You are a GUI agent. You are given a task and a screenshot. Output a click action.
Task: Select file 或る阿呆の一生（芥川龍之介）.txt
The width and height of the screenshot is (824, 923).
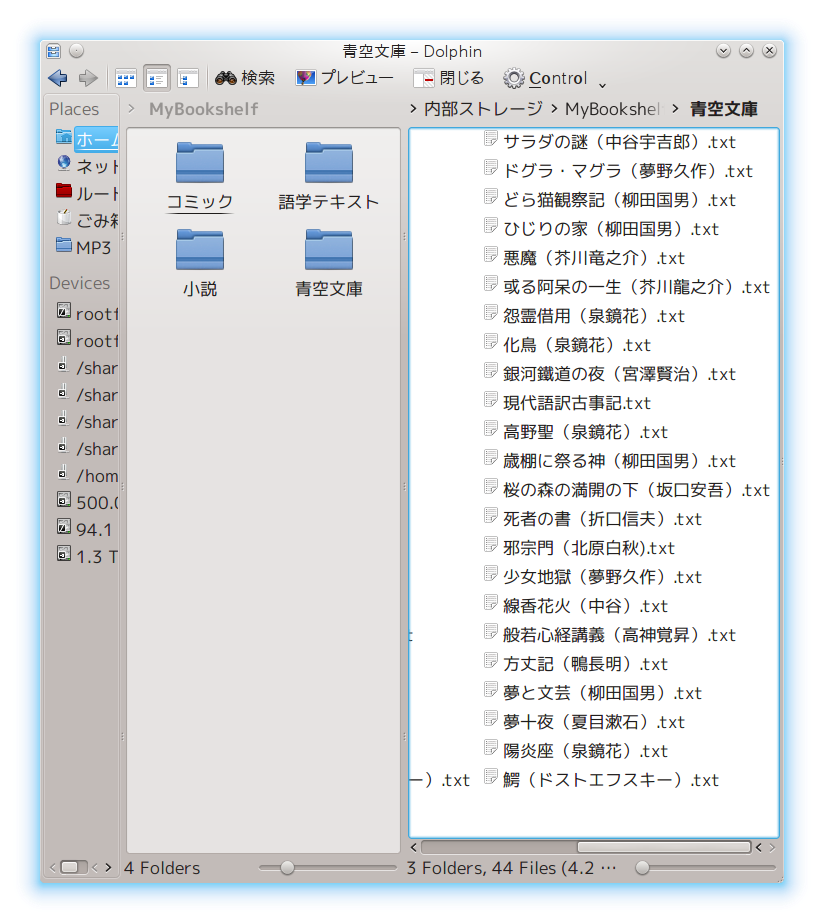click(x=627, y=287)
